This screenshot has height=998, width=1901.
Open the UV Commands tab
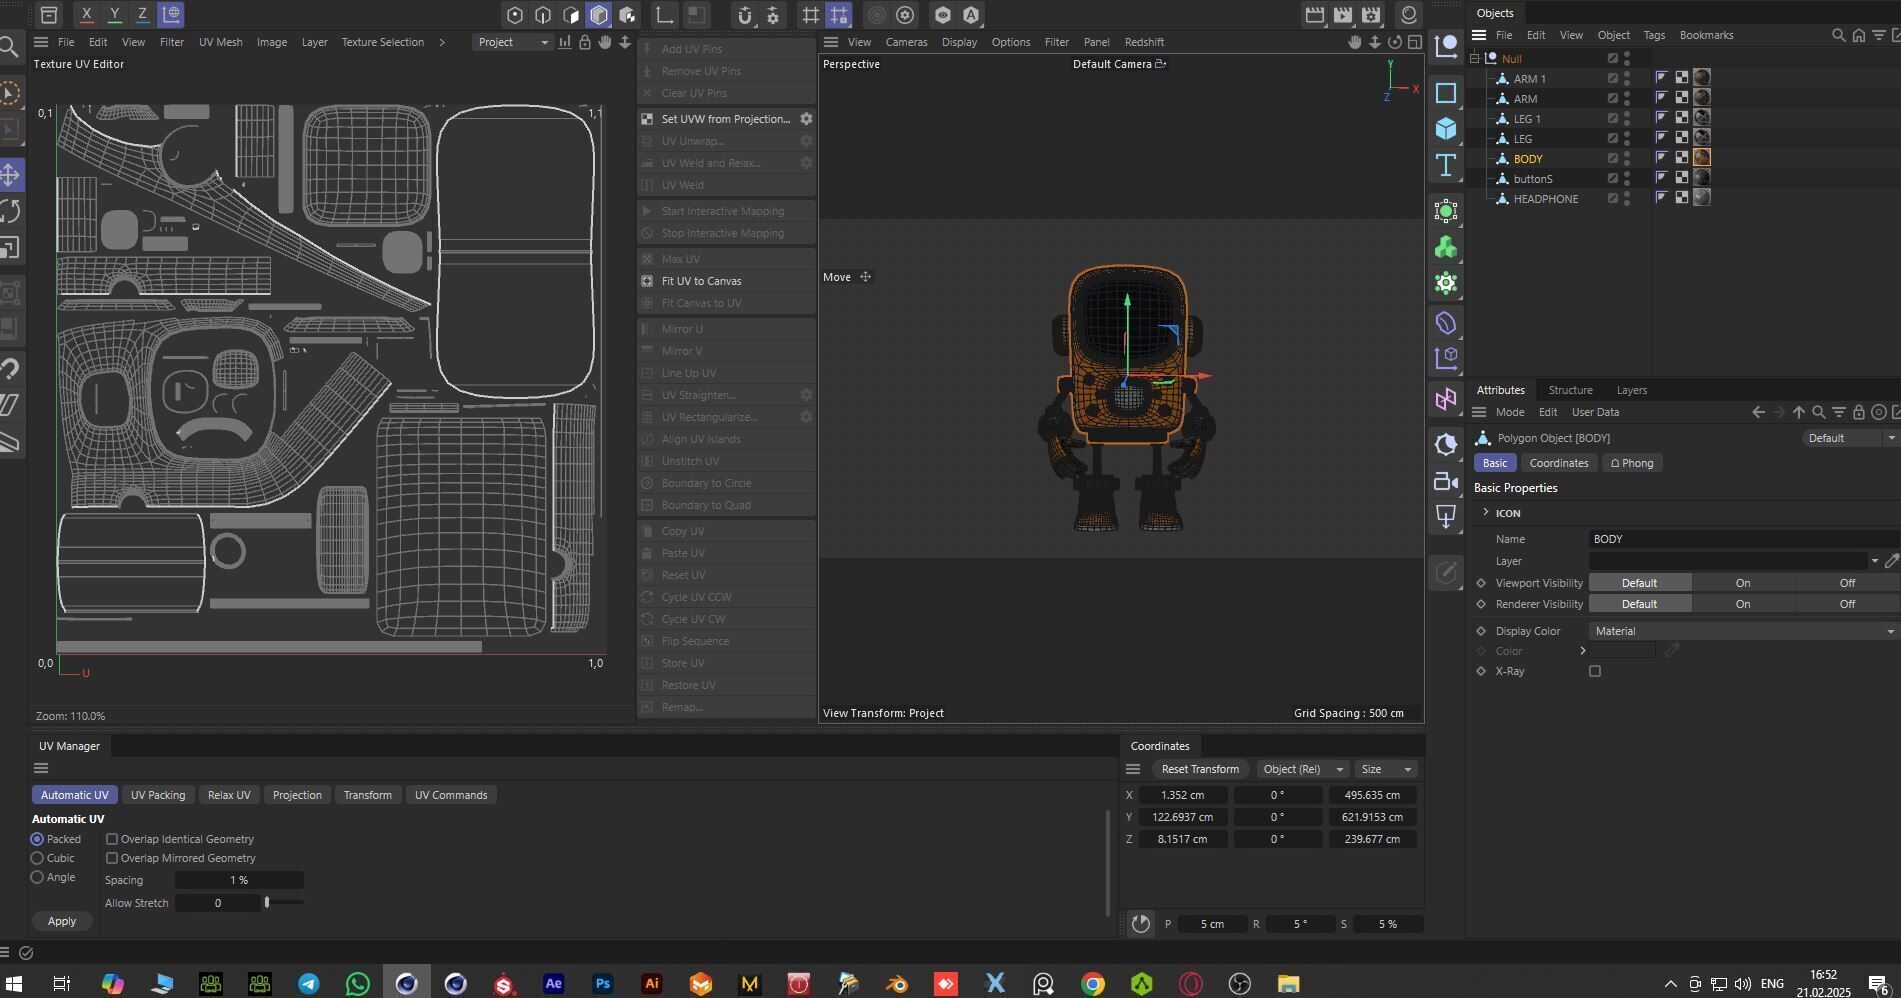[451, 795]
